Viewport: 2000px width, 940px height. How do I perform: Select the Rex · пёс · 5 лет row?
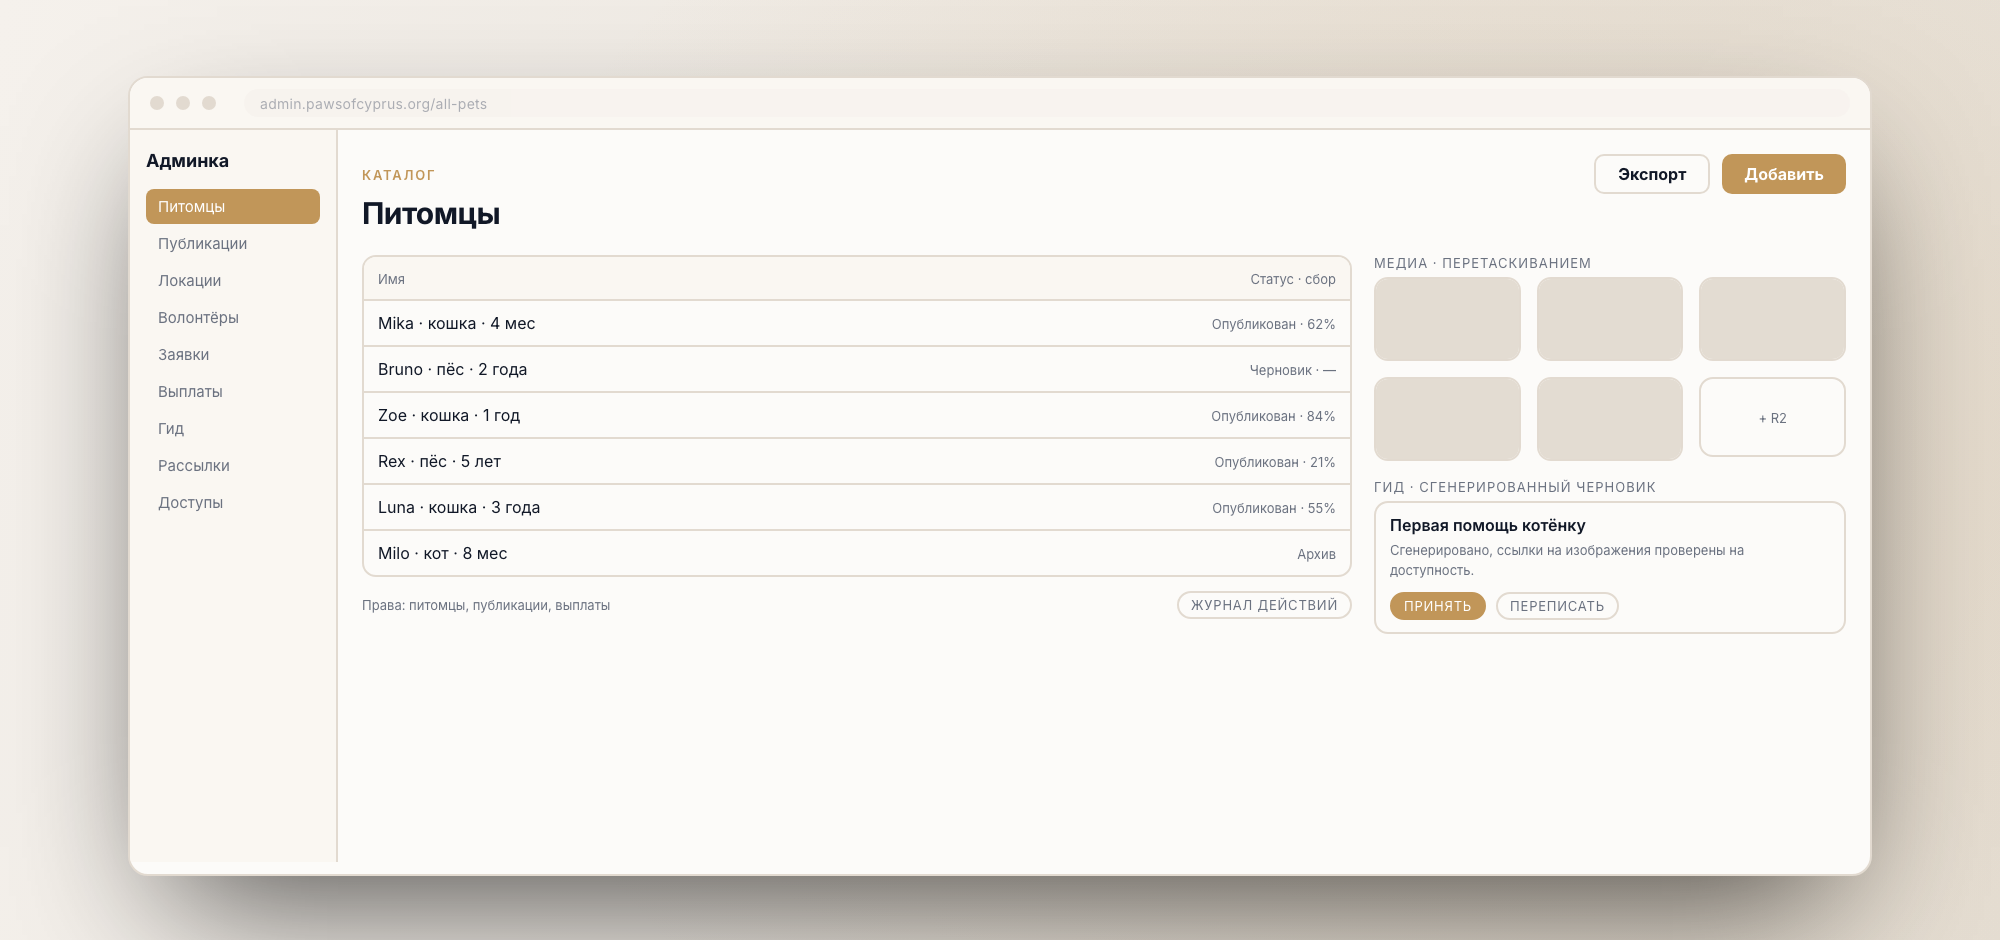[x=857, y=461]
